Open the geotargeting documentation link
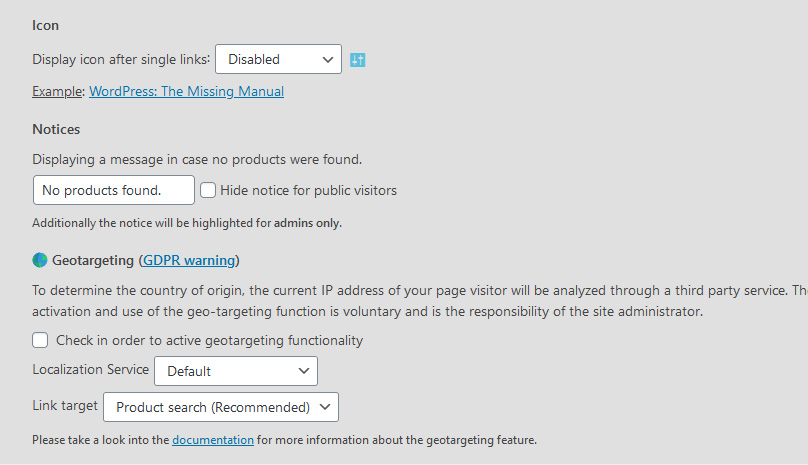Viewport: 808px width, 465px height. click(x=213, y=439)
